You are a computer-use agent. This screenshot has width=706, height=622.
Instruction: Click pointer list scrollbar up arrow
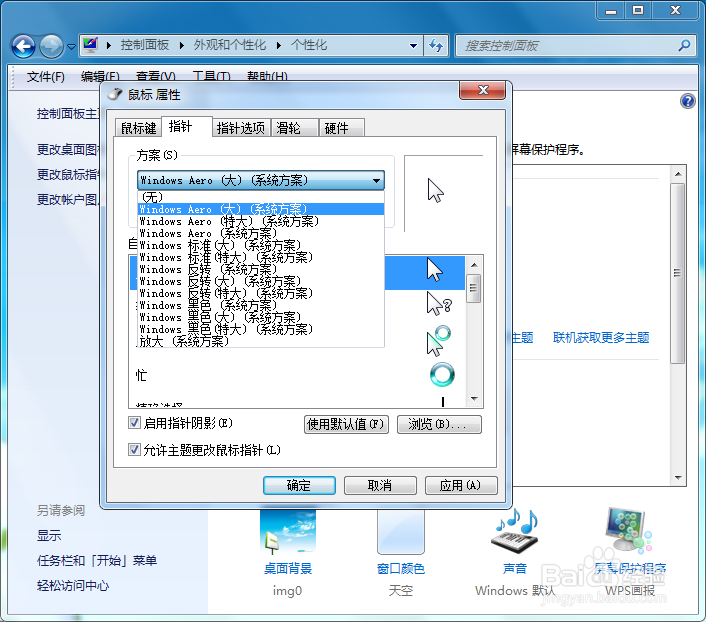(x=474, y=265)
